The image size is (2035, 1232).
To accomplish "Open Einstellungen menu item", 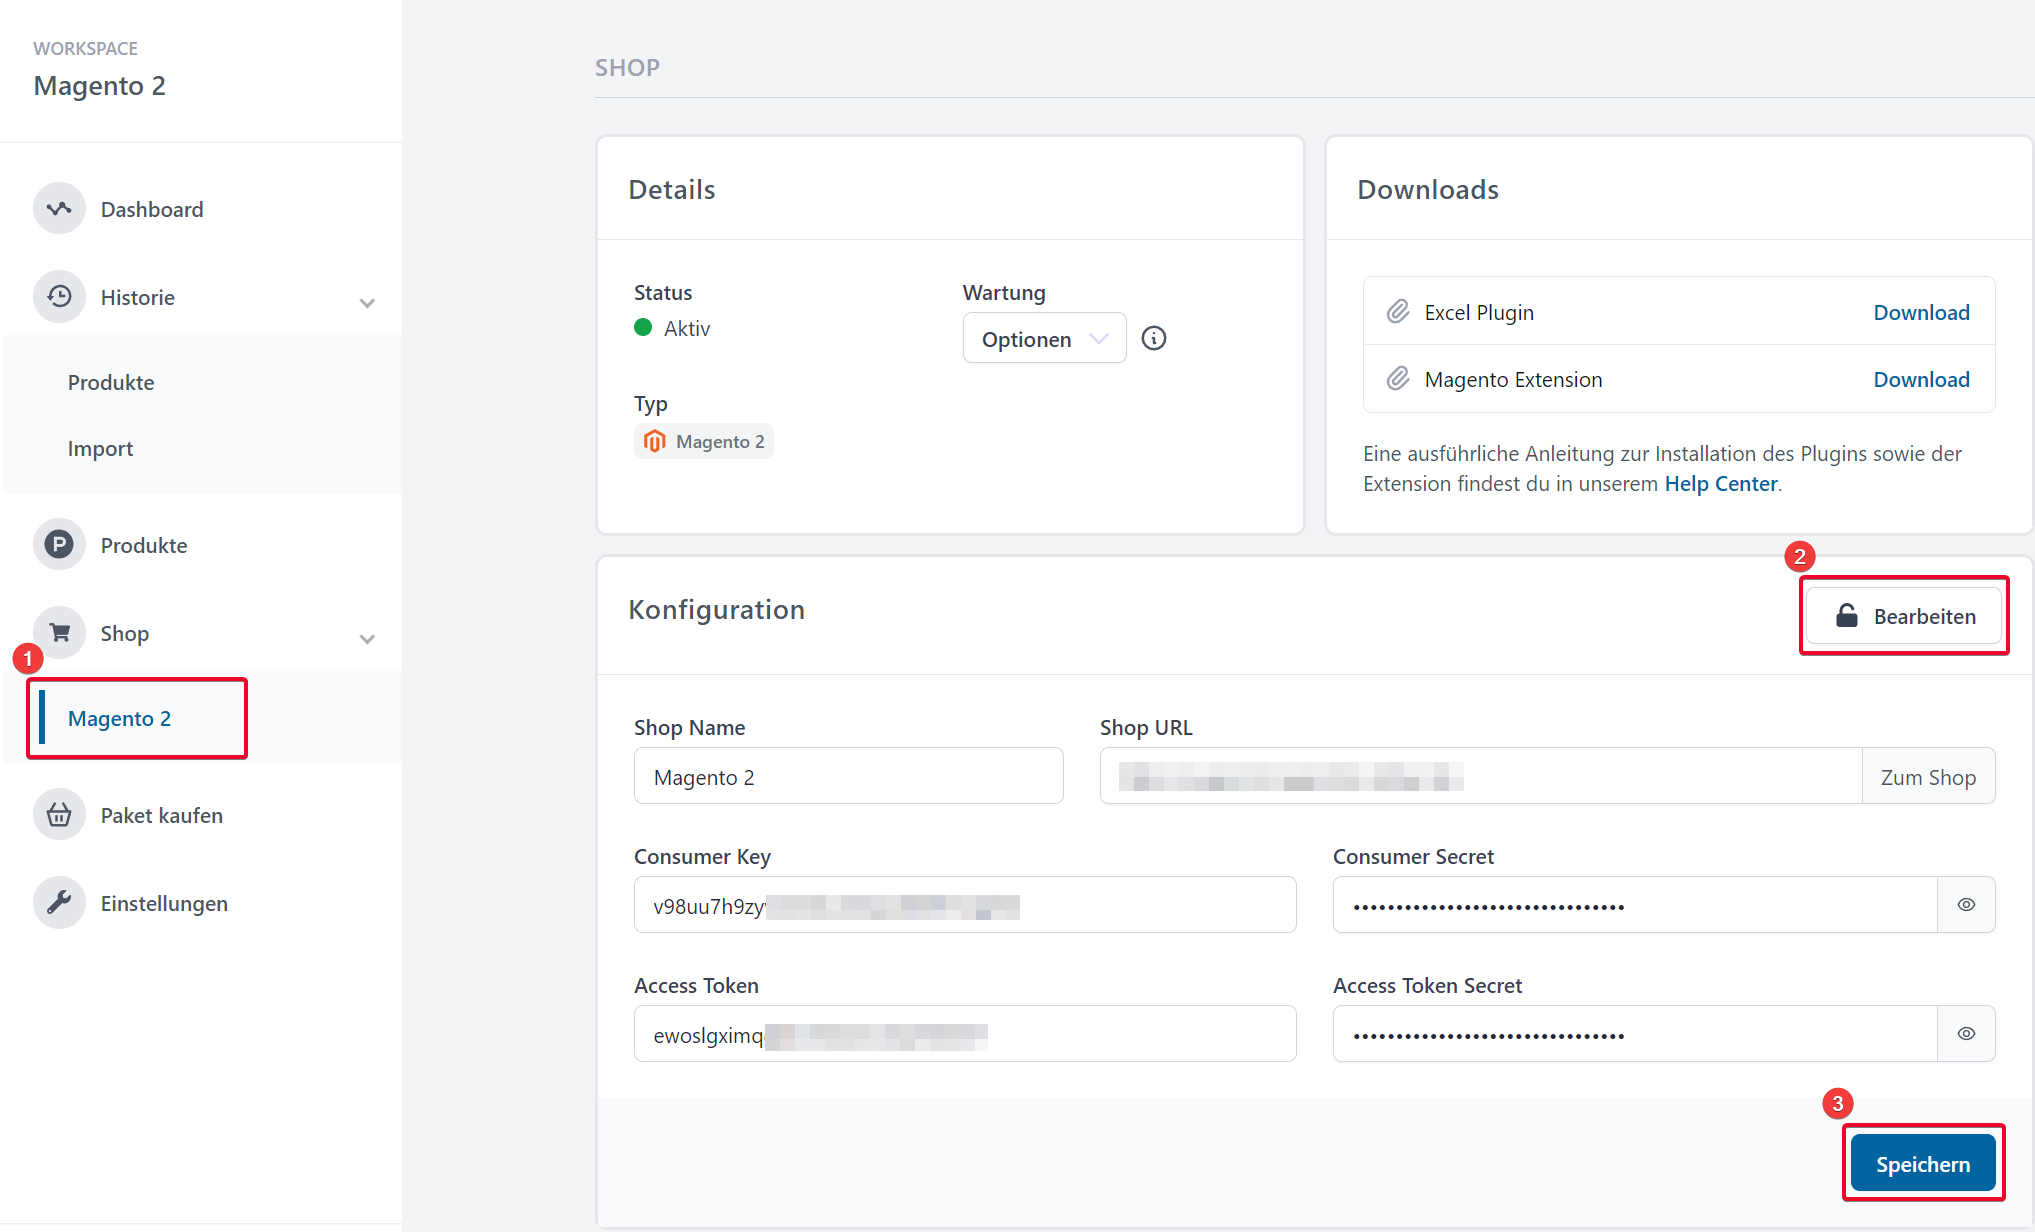I will click(x=164, y=903).
